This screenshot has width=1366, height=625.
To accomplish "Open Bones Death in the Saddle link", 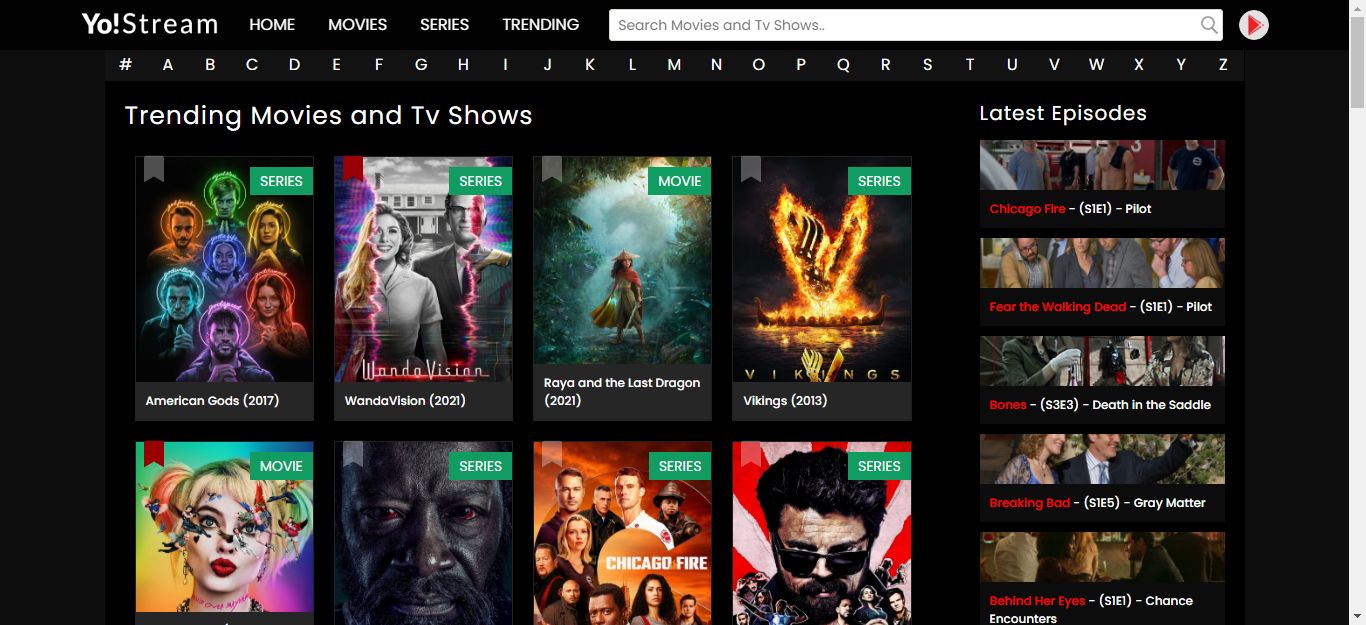I will pyautogui.click(x=1100, y=405).
